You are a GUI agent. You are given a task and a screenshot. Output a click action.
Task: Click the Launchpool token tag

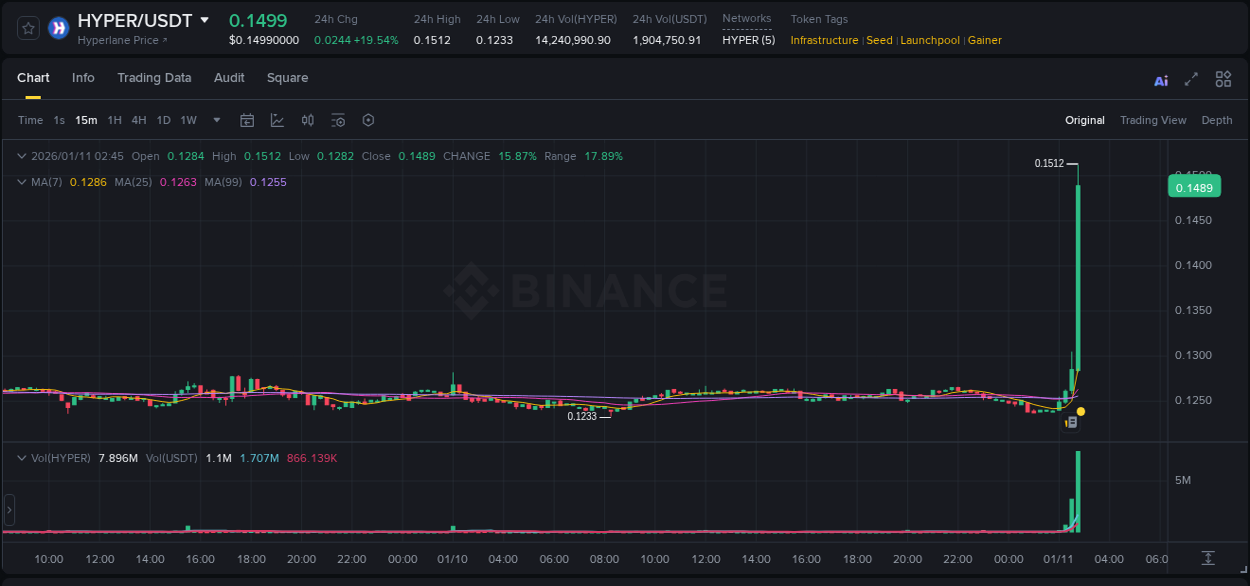click(930, 40)
